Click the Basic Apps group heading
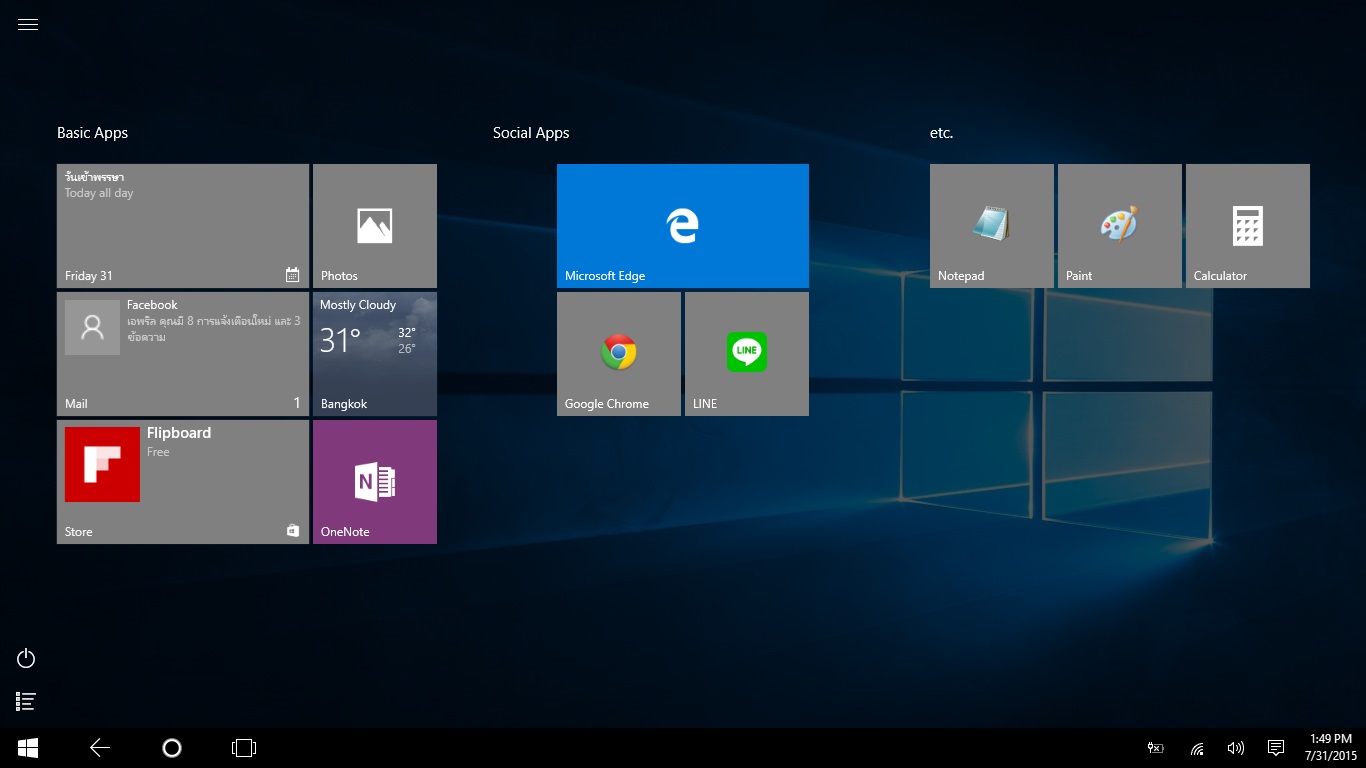The width and height of the screenshot is (1366, 768). (x=93, y=133)
